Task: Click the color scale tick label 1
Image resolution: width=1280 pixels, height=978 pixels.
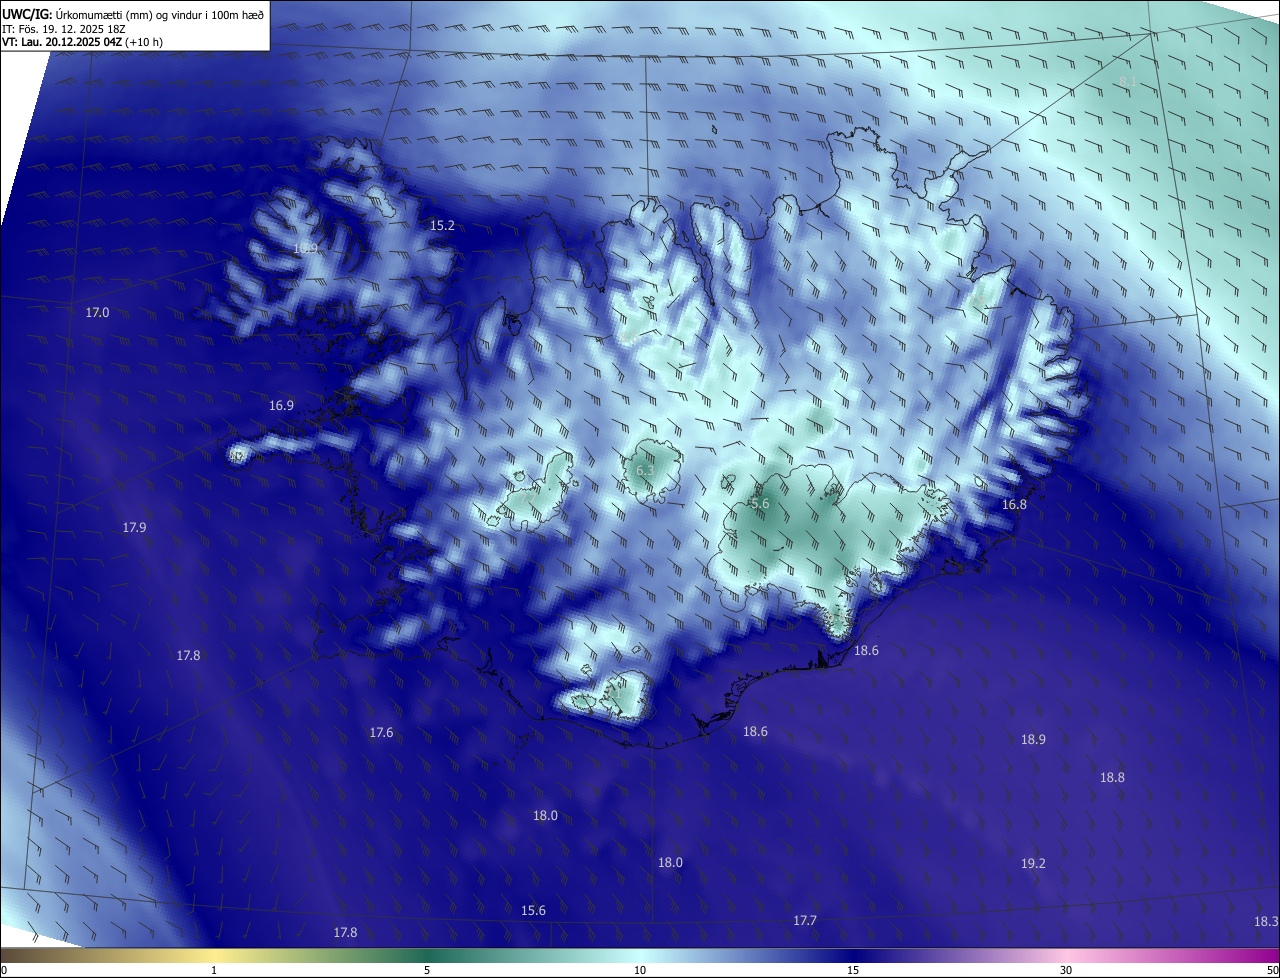Action: point(214,971)
